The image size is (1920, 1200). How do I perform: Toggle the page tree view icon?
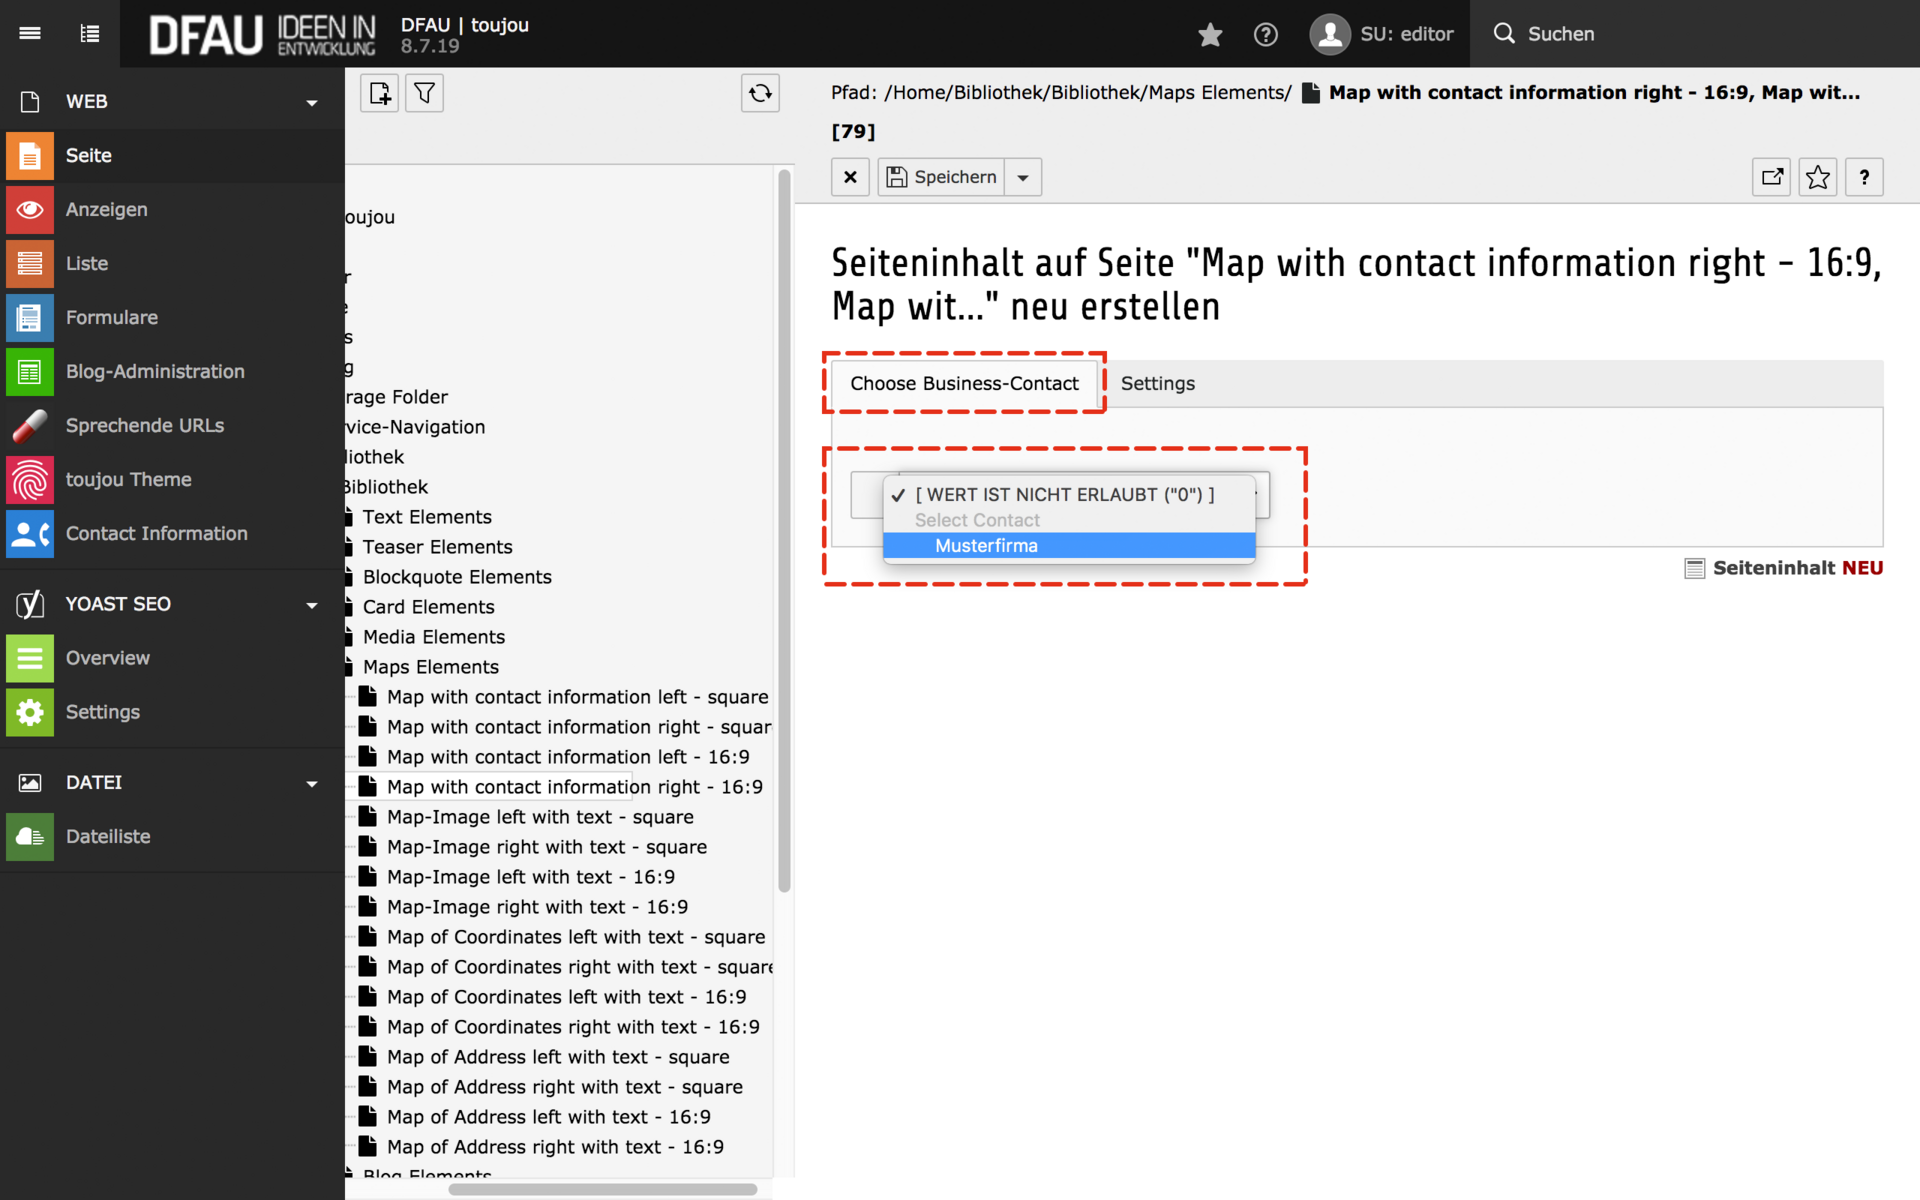(x=90, y=34)
